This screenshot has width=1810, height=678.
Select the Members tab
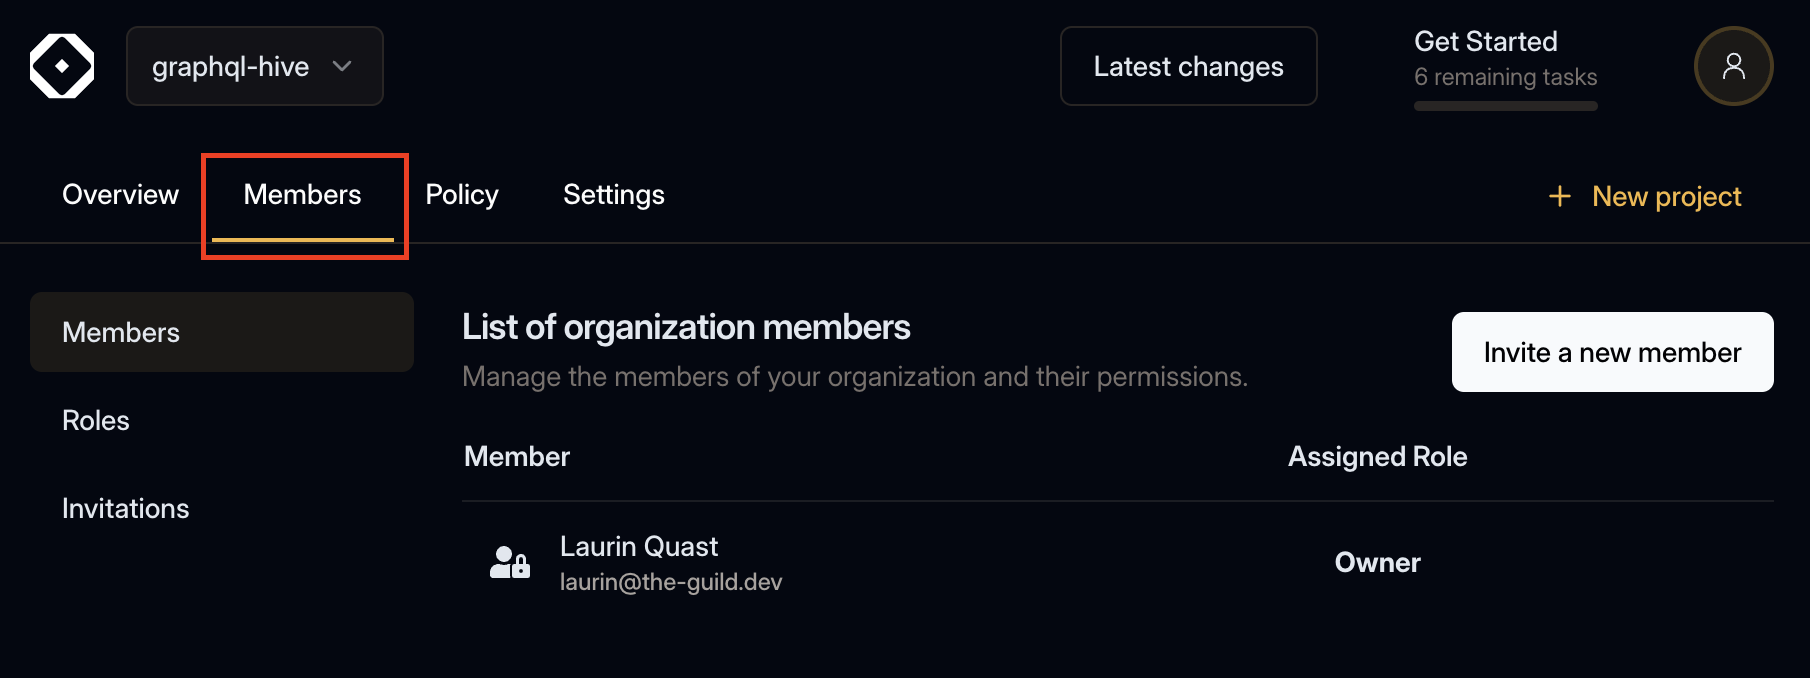click(302, 194)
